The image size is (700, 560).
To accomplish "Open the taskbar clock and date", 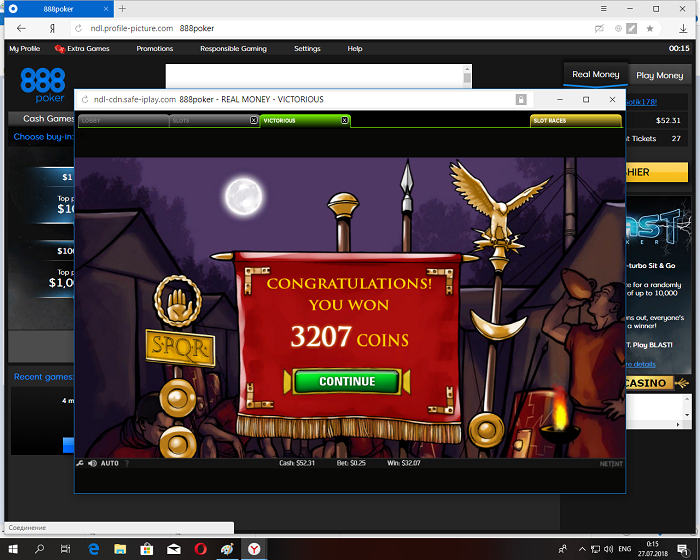I will (652, 549).
